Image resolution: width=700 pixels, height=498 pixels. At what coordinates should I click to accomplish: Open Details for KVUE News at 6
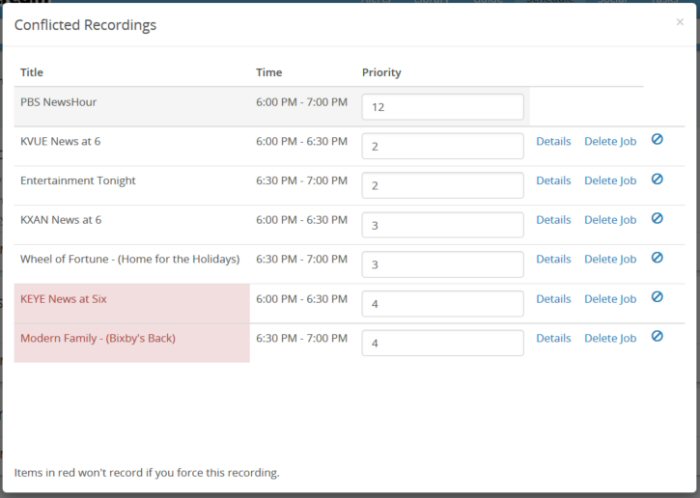[x=554, y=141]
